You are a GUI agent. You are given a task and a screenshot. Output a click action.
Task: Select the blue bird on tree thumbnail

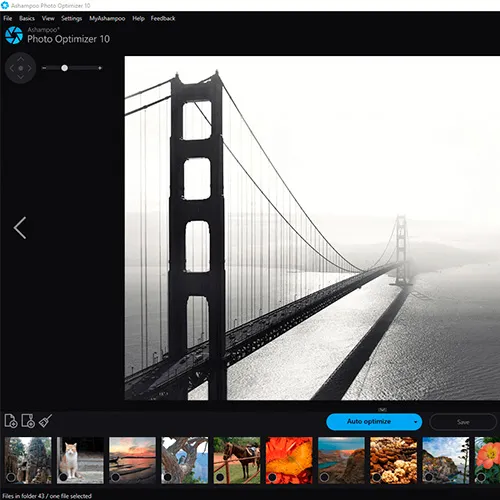pos(185,460)
